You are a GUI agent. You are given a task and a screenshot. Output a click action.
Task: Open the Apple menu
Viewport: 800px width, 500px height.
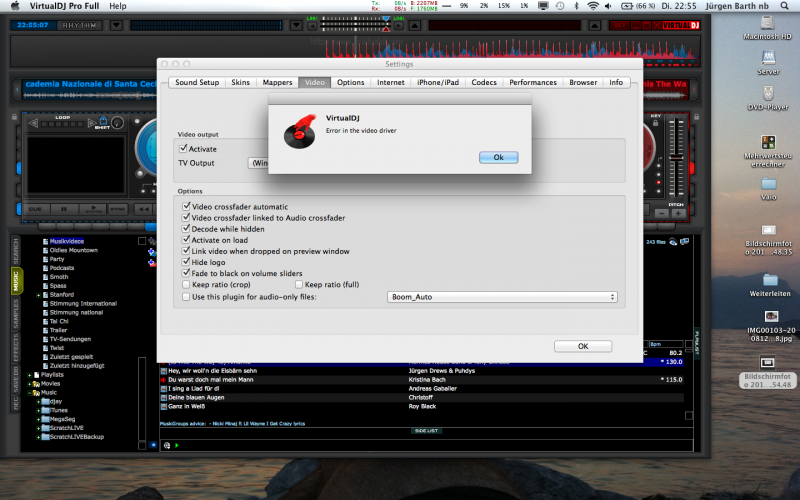point(15,6)
